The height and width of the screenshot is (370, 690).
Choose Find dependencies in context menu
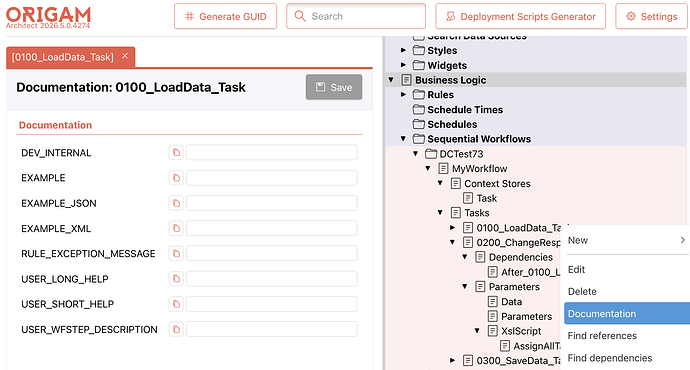(x=627, y=358)
